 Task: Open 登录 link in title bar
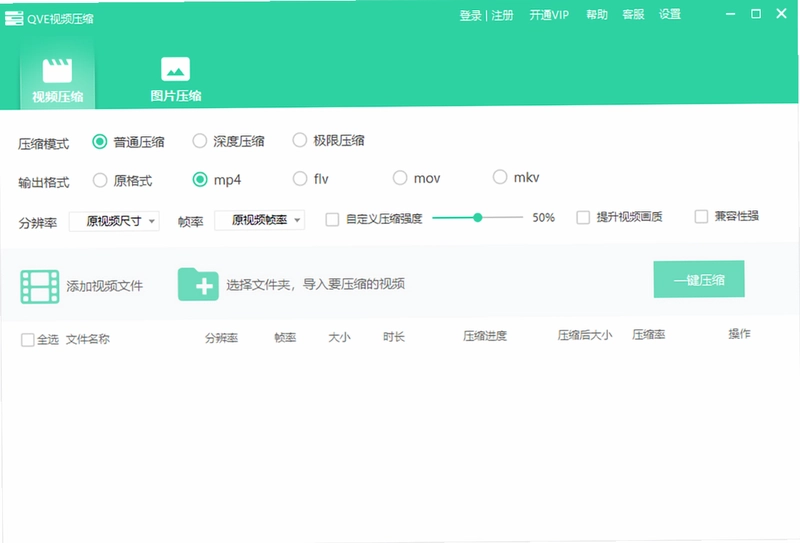tap(470, 15)
